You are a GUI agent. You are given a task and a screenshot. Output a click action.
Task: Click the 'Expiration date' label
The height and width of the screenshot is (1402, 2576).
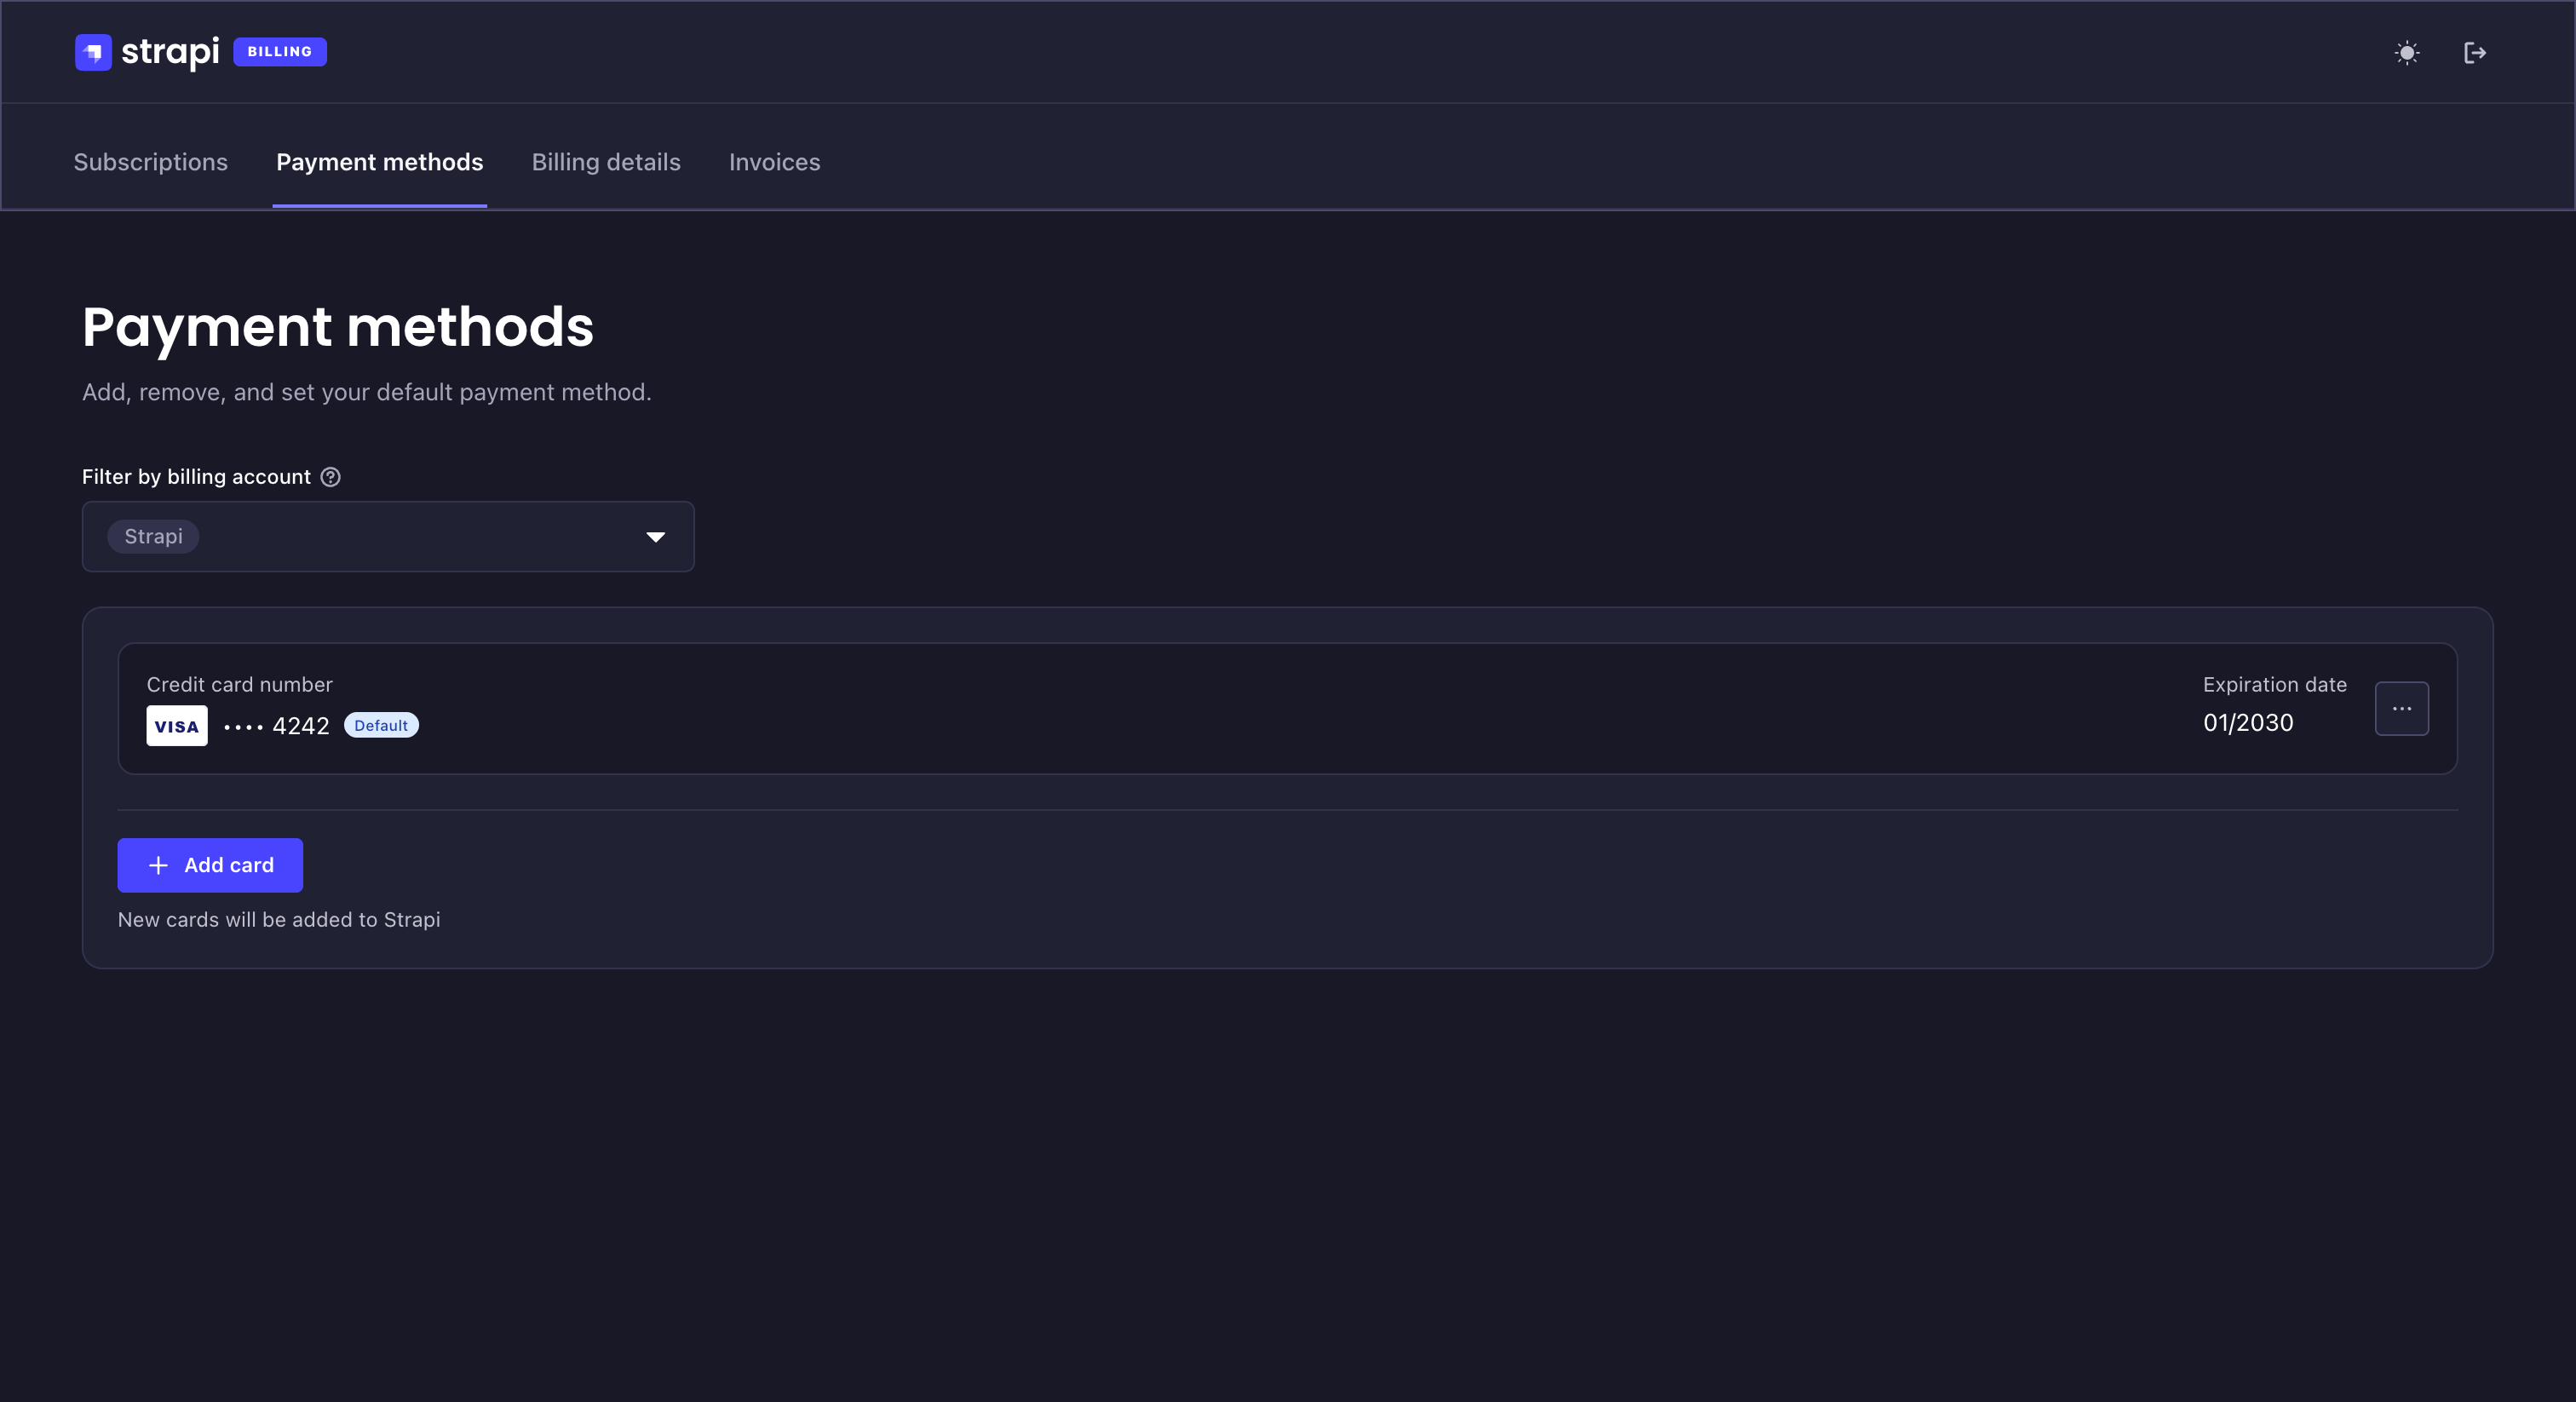click(2275, 684)
